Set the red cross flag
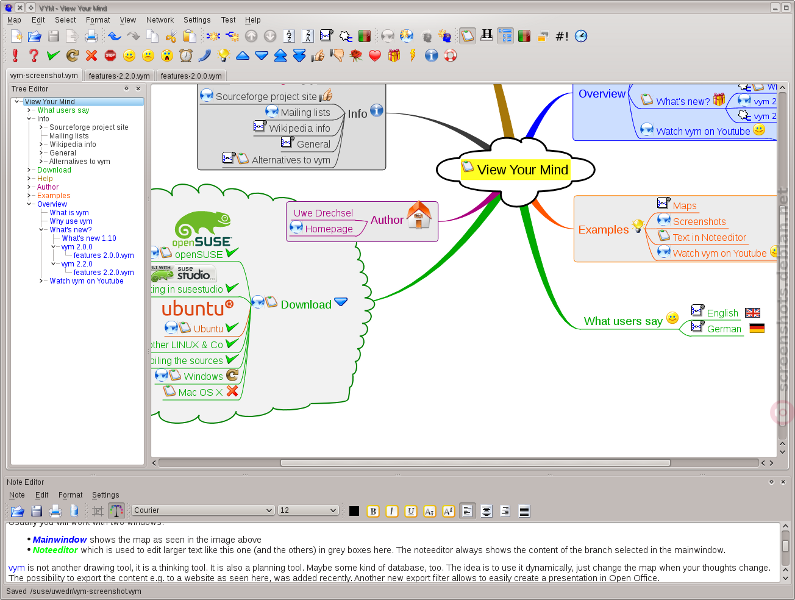Screen dimensions: 795x600 [x=91, y=55]
